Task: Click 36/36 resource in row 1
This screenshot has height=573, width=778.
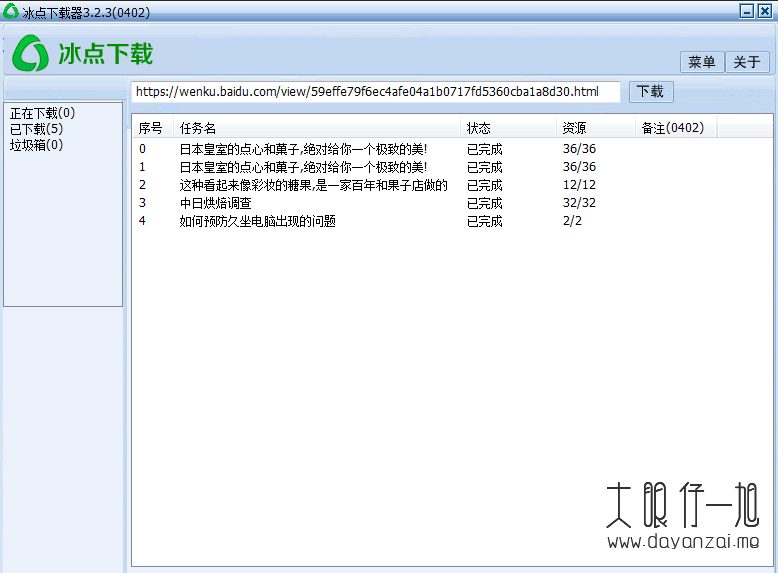Action: [x=579, y=167]
